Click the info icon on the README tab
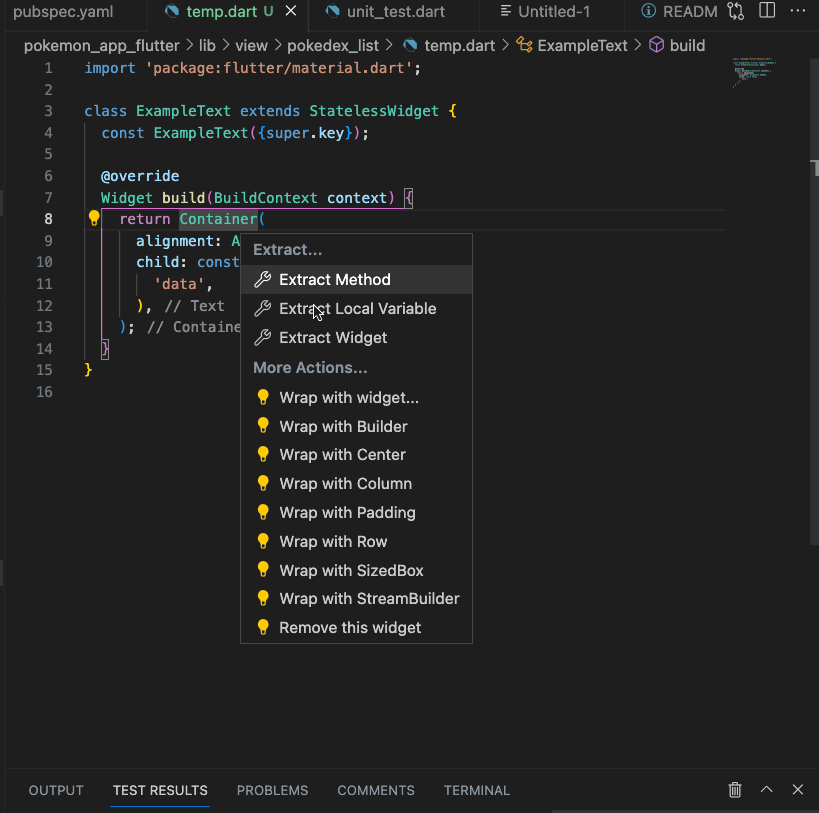 coord(647,11)
